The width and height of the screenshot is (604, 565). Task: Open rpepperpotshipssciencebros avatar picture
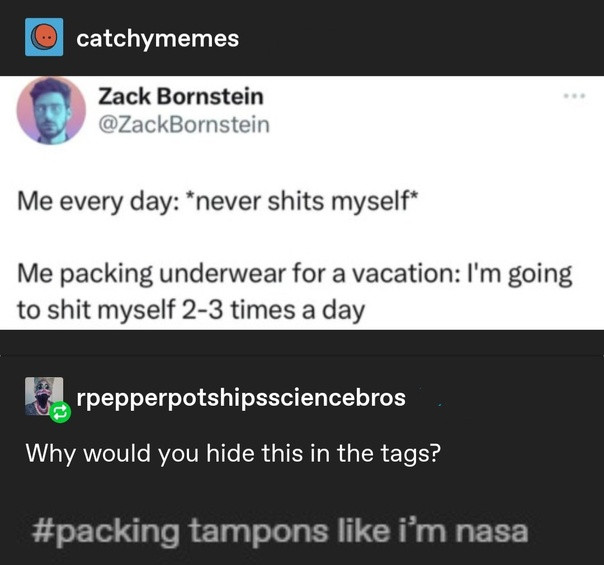pos(44,396)
